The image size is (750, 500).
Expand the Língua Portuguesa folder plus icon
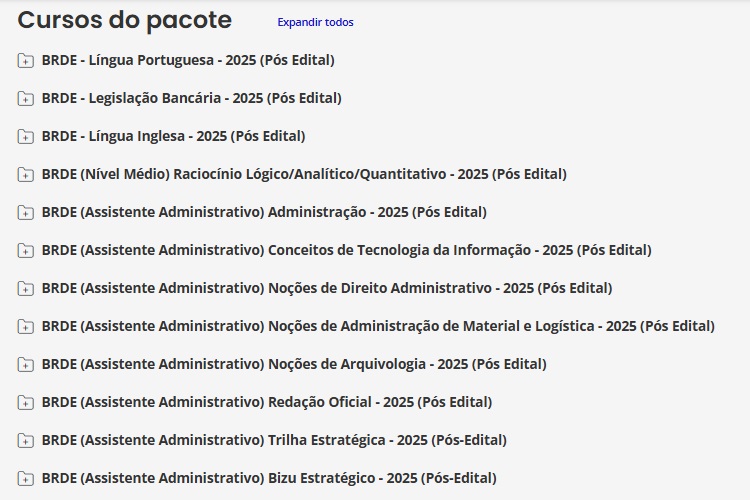click(25, 60)
